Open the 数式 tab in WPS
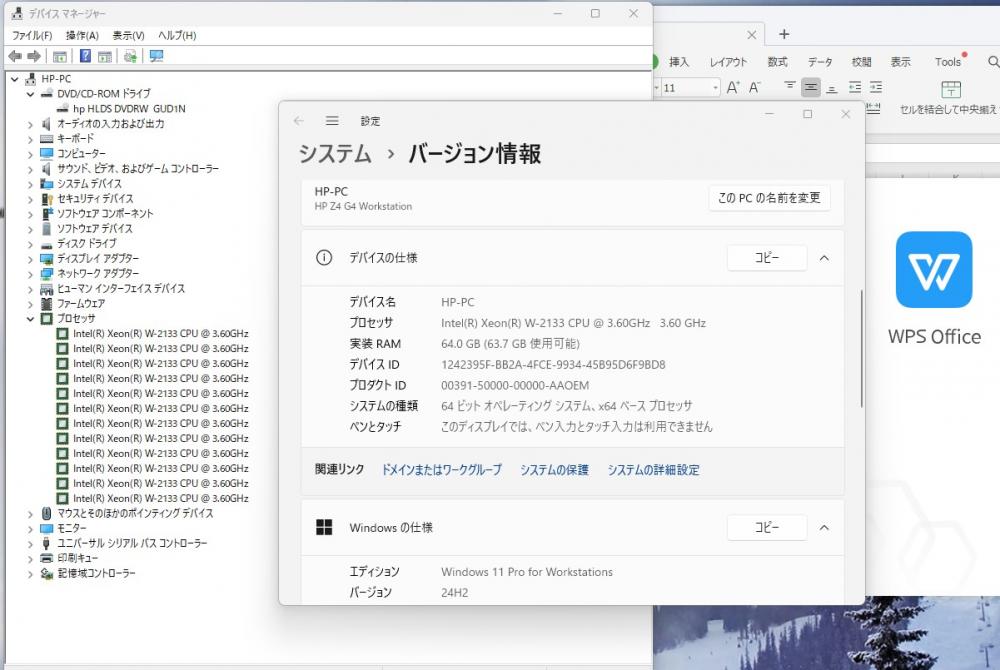 777,62
